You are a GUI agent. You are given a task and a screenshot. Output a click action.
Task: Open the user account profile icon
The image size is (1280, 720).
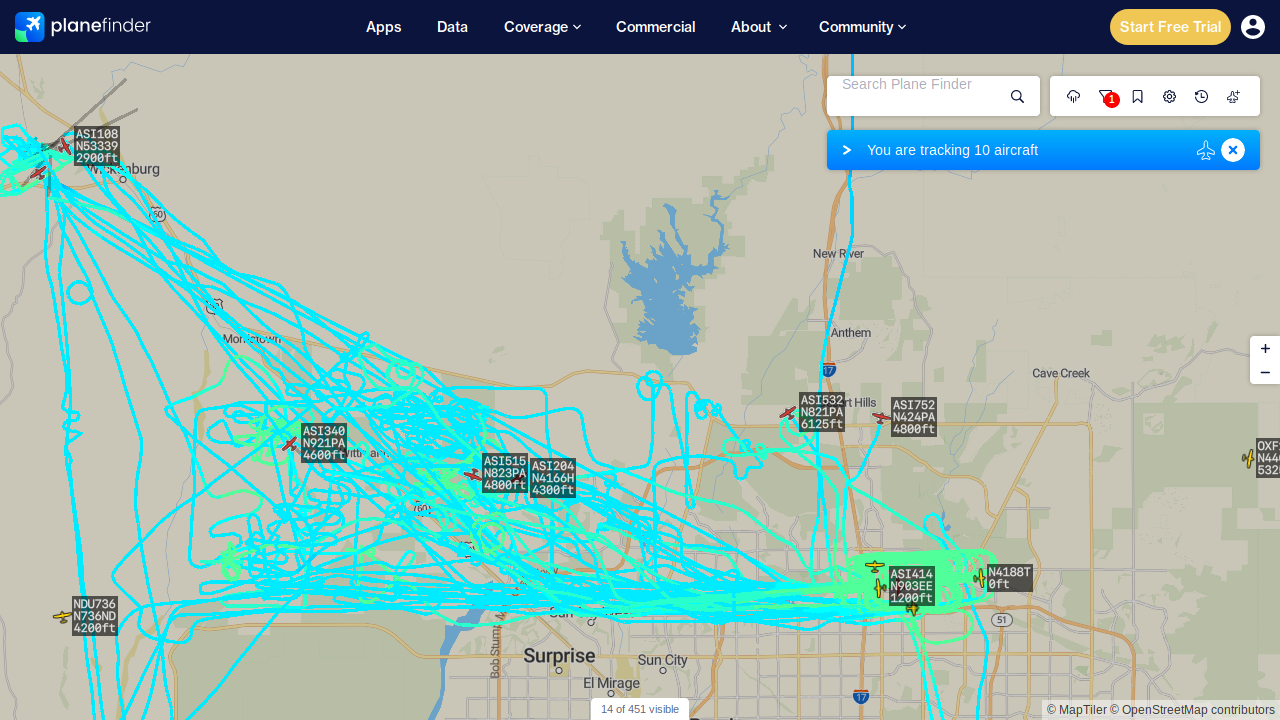(1253, 27)
